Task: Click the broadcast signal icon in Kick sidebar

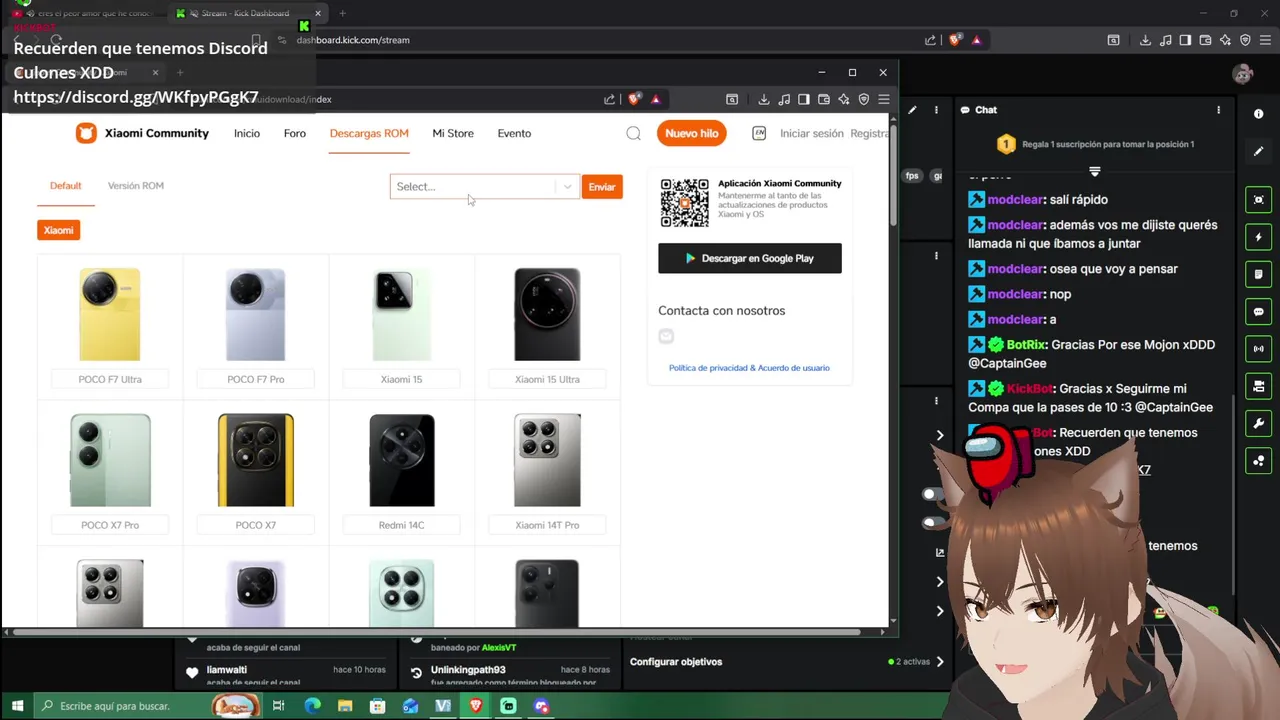Action: click(1258, 349)
